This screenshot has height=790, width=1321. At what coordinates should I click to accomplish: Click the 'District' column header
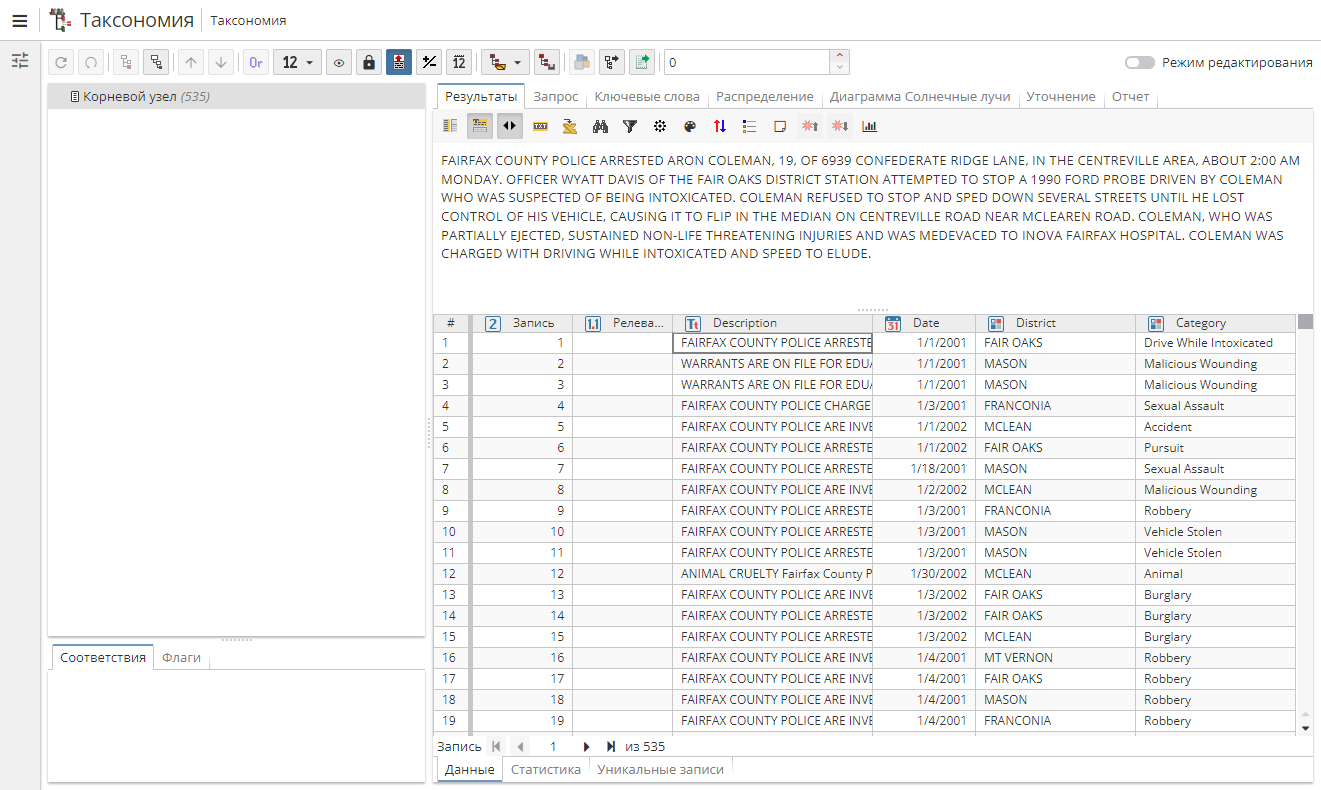[1056, 323]
